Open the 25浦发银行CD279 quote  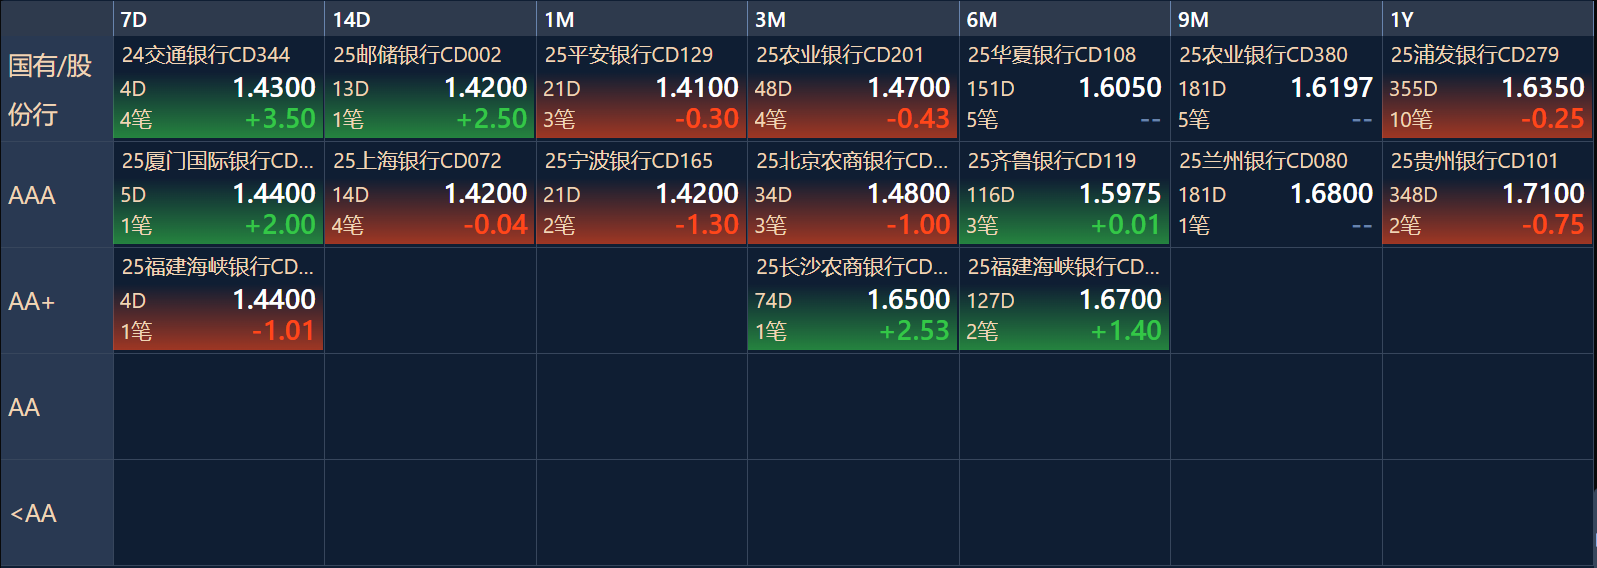[1487, 88]
